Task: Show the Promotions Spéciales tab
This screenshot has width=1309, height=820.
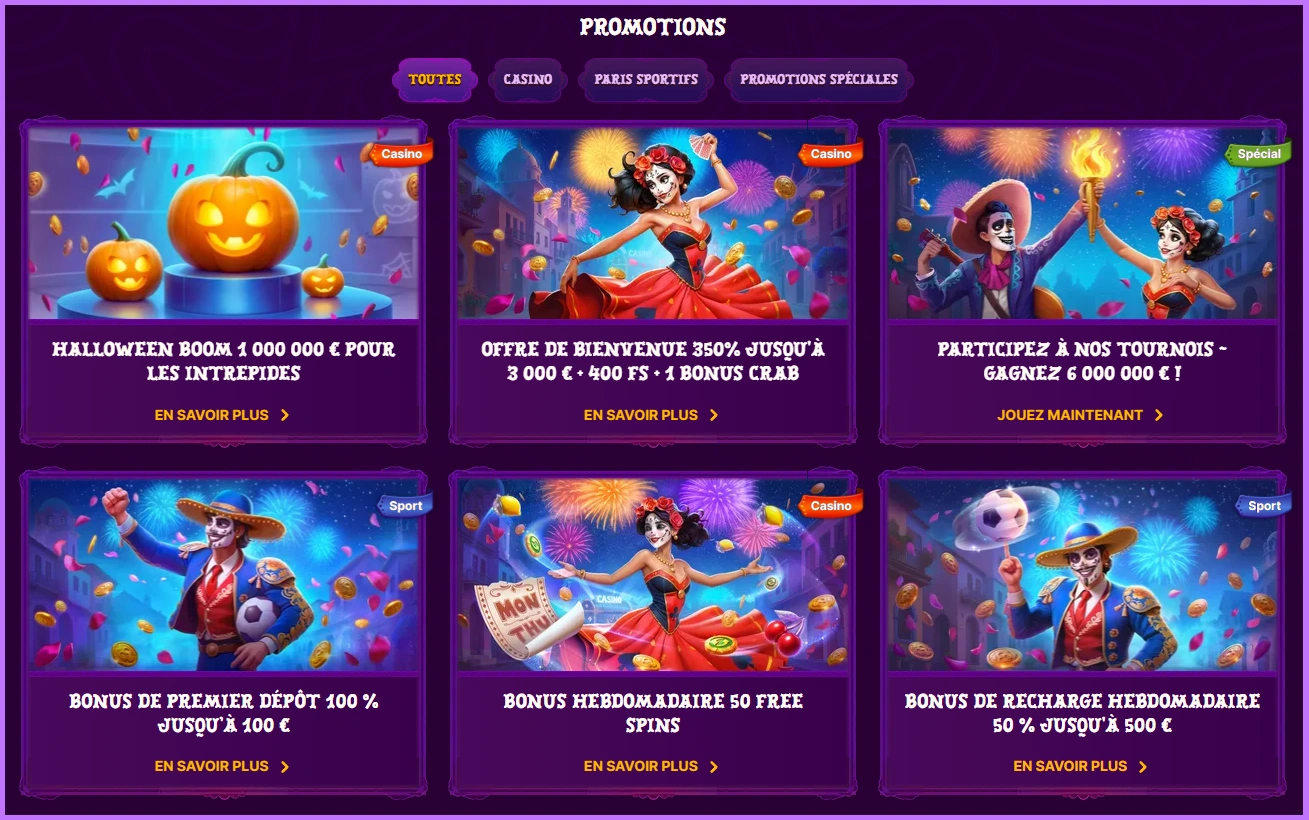Action: click(x=819, y=79)
